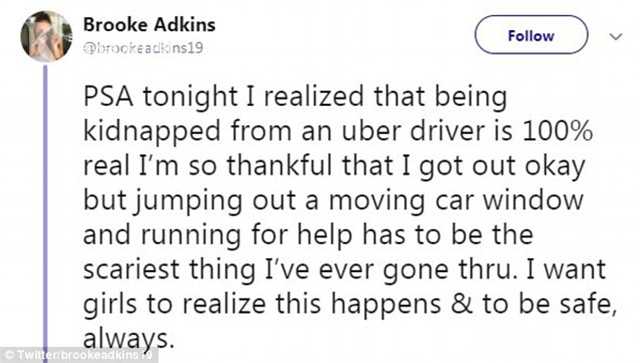The image size is (640, 363).
Task: Click the Follow button
Action: coord(531,35)
